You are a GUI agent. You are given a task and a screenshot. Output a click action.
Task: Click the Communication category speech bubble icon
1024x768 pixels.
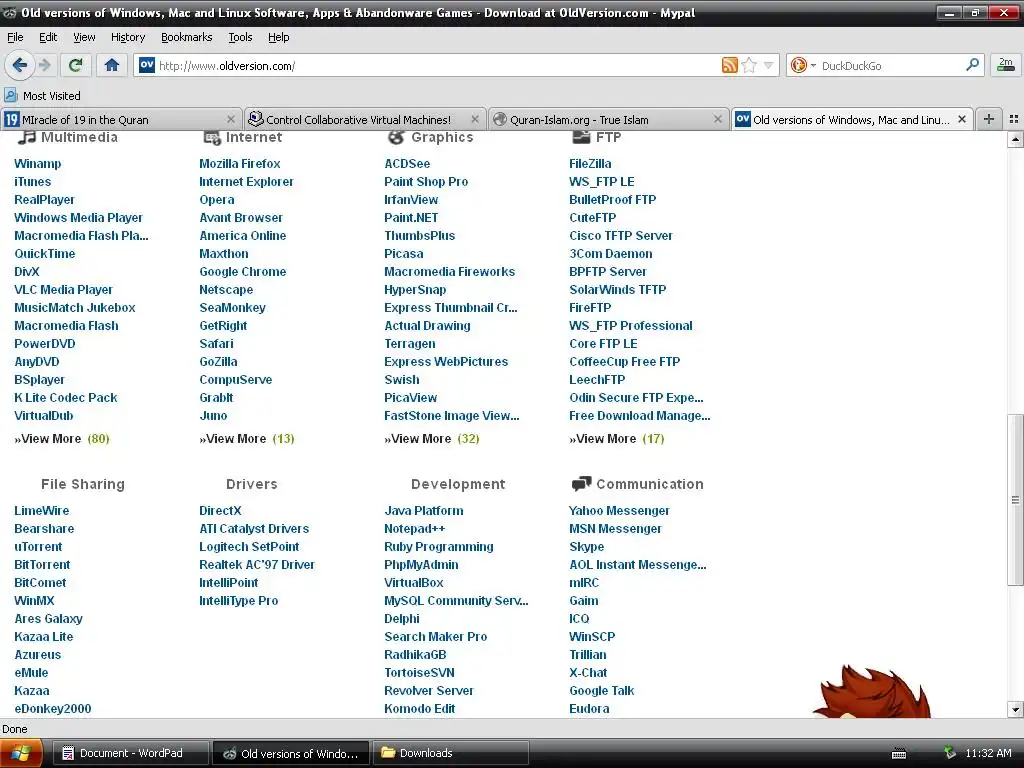pos(581,484)
